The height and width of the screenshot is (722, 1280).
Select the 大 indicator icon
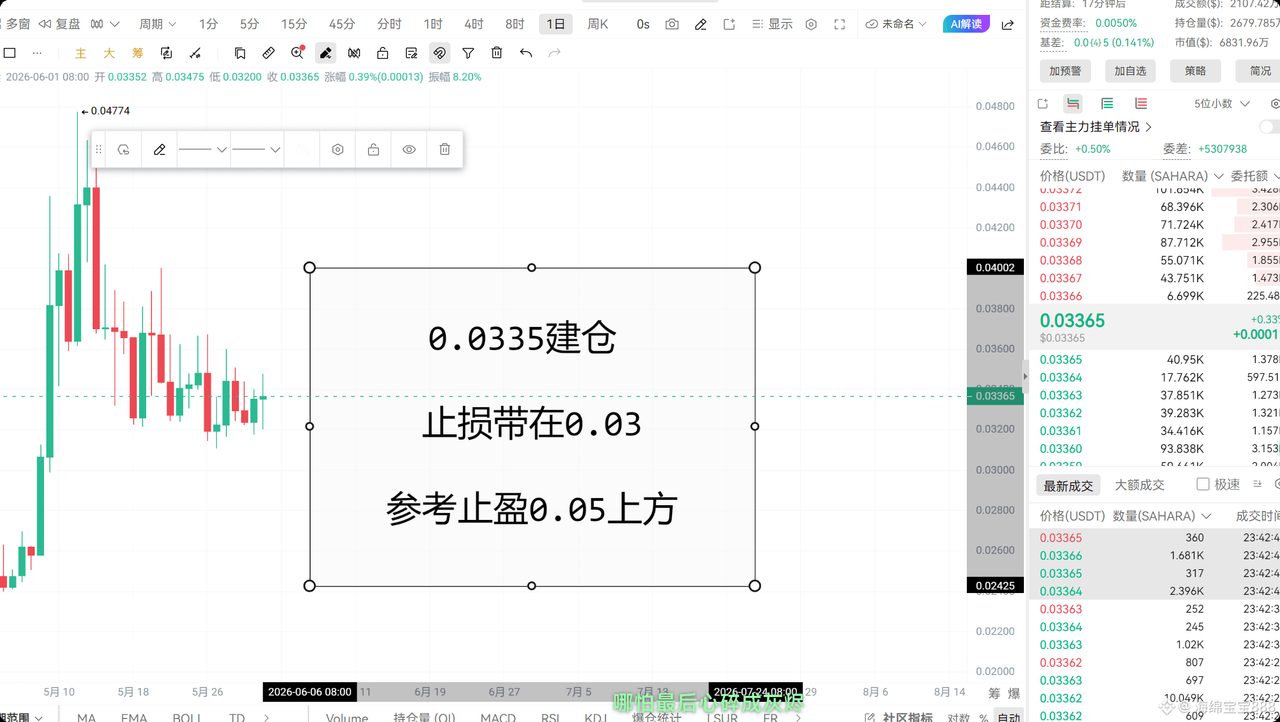tap(109, 53)
